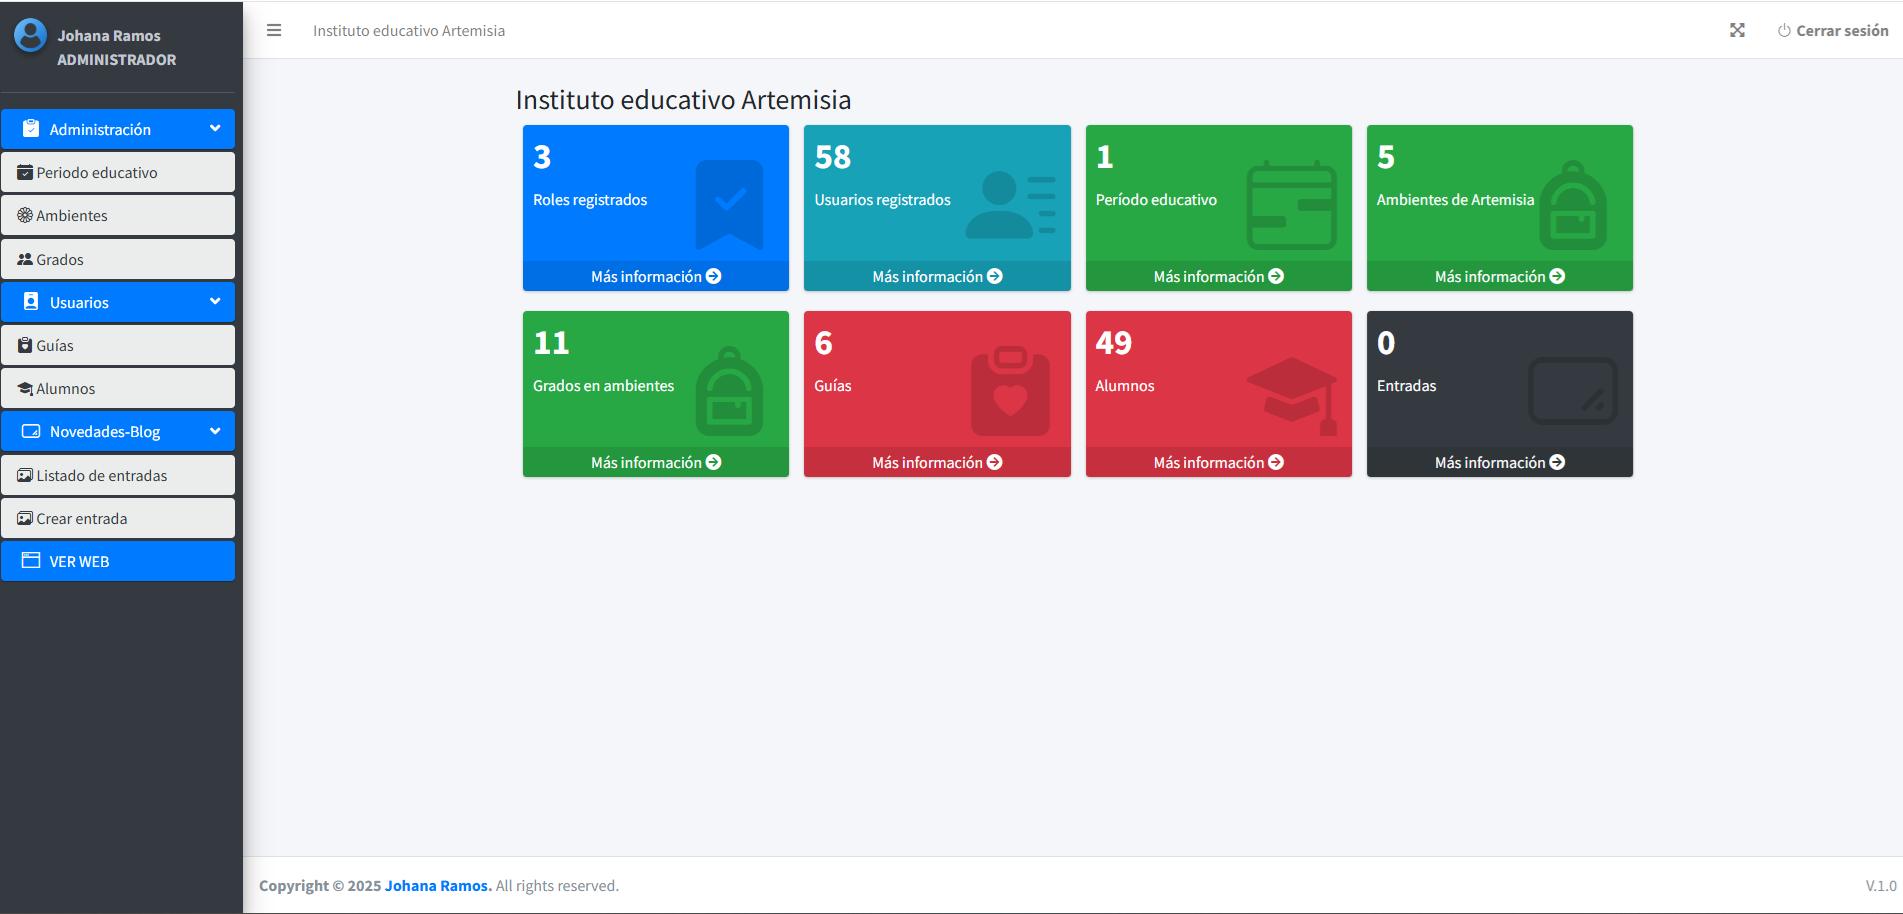Screen dimensions: 1903x914
Task: Click Más información on Alumnos card
Action: pyautogui.click(x=1218, y=462)
